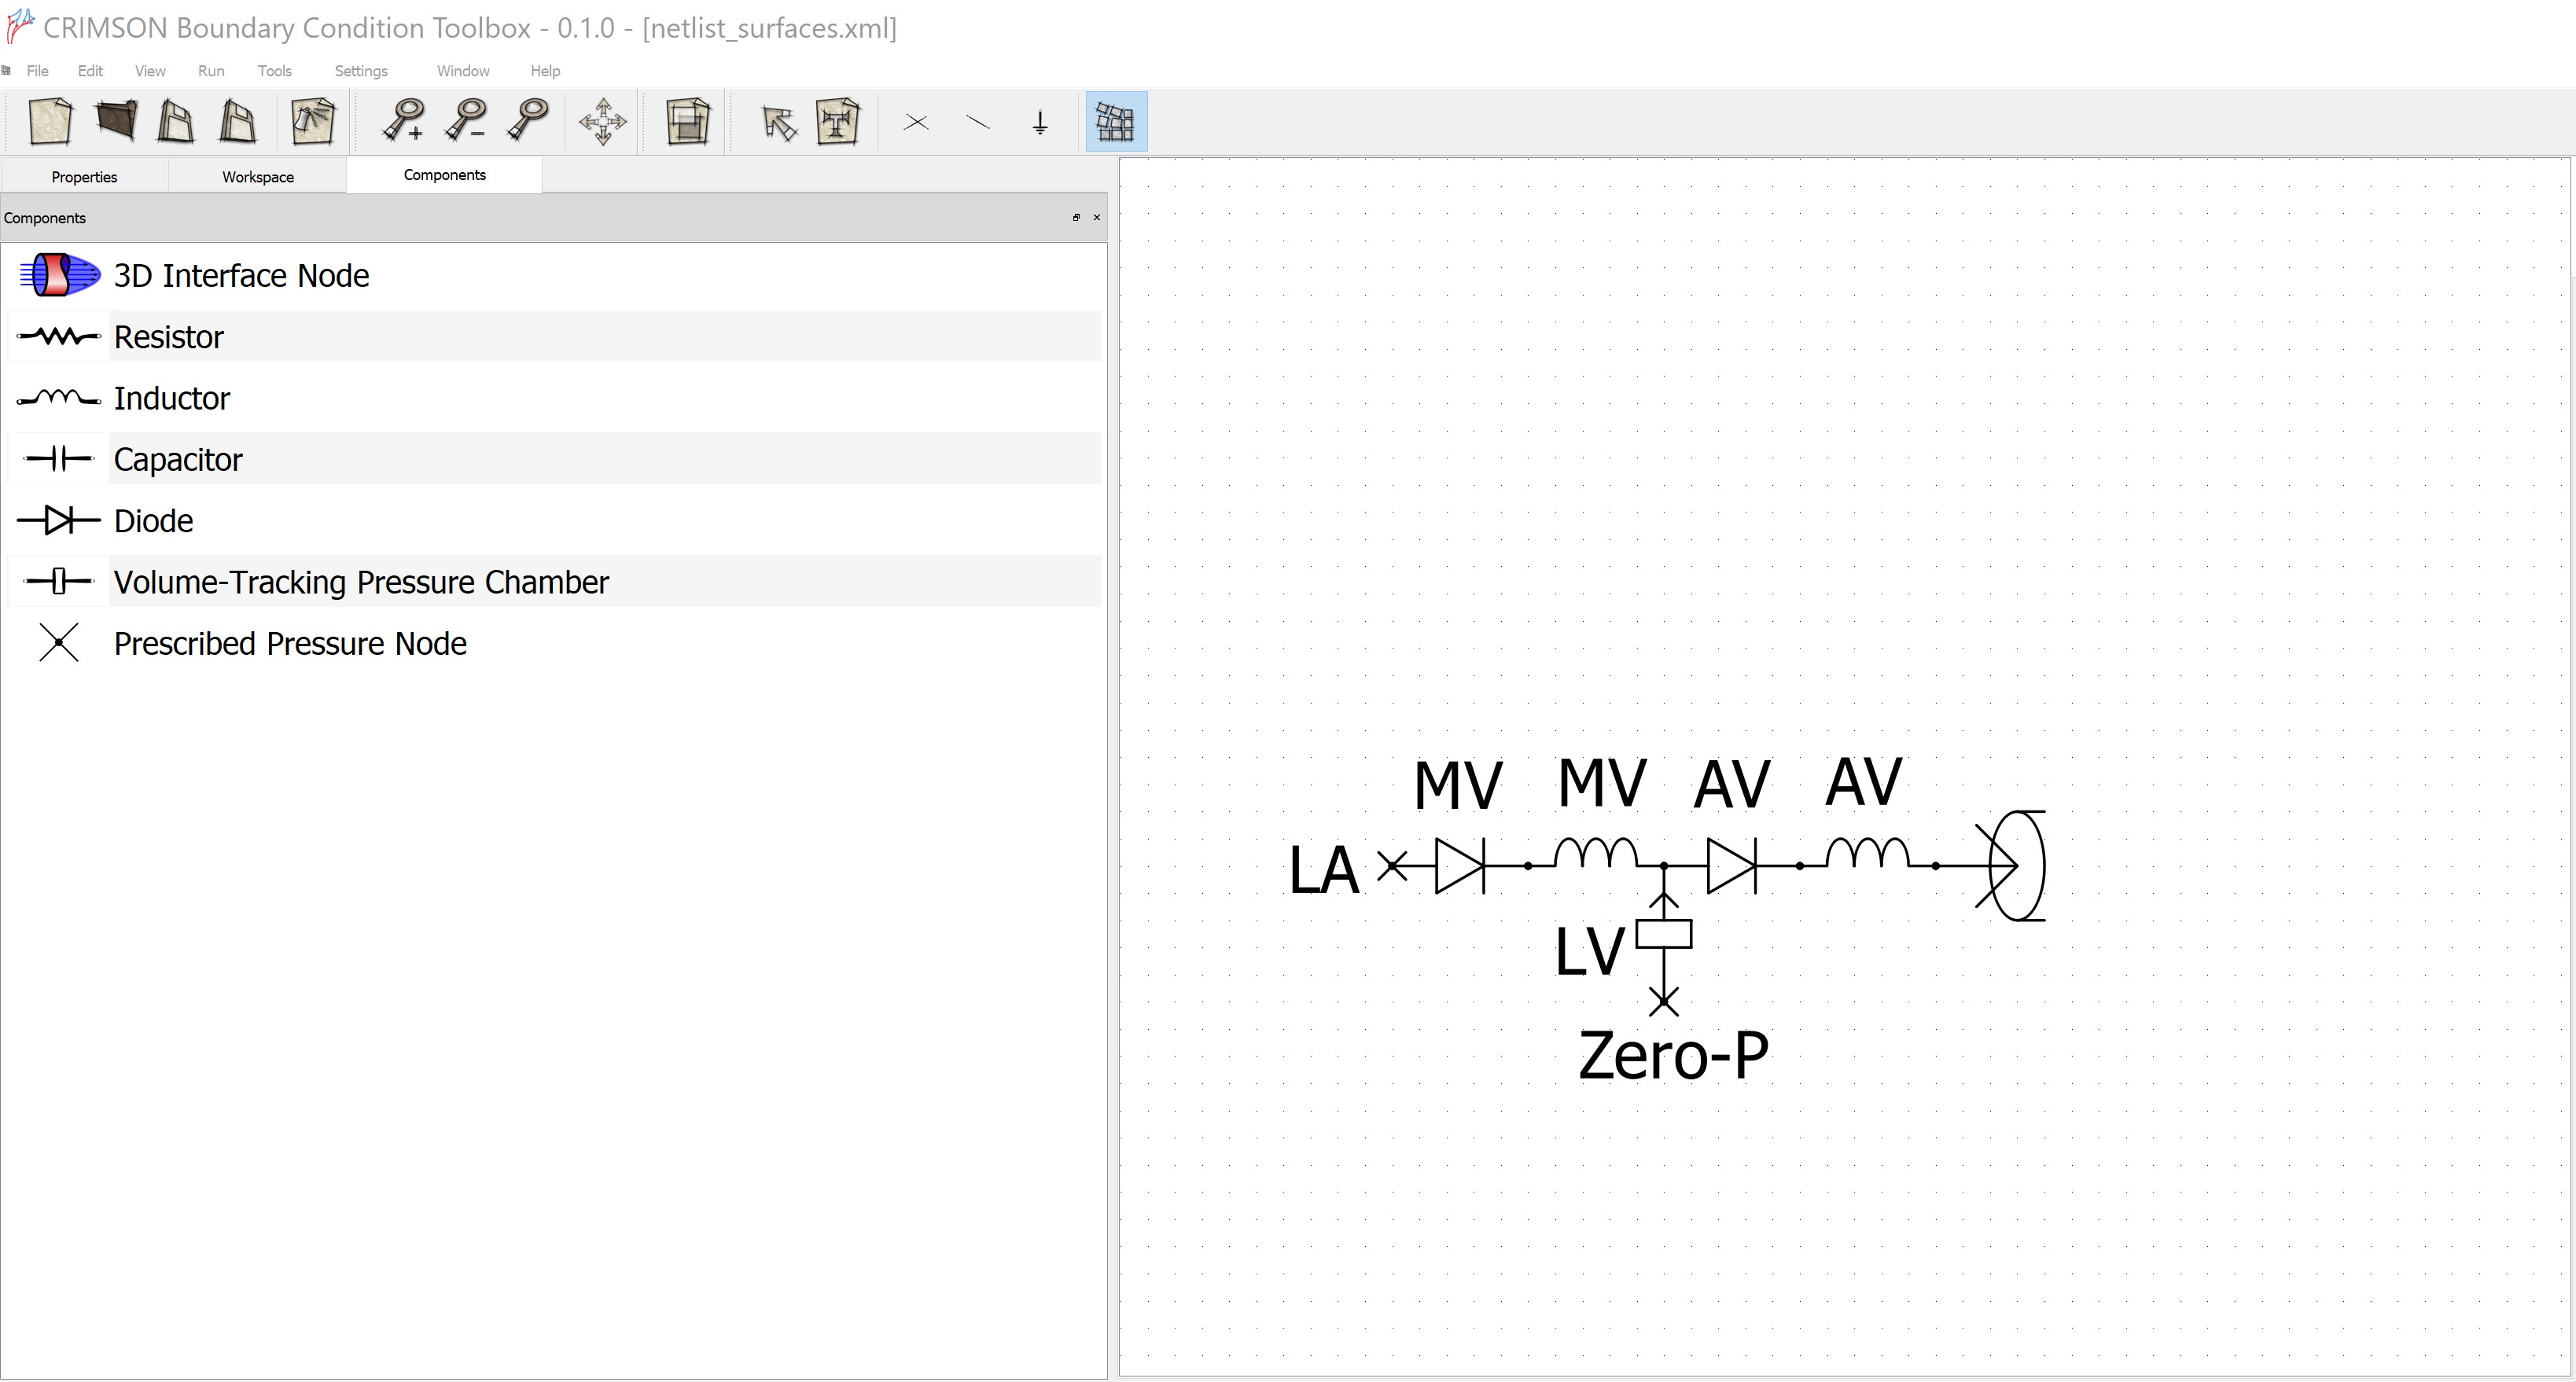Image resolution: width=2576 pixels, height=1382 pixels.
Task: Select the arrow selection tool
Action: 779,121
